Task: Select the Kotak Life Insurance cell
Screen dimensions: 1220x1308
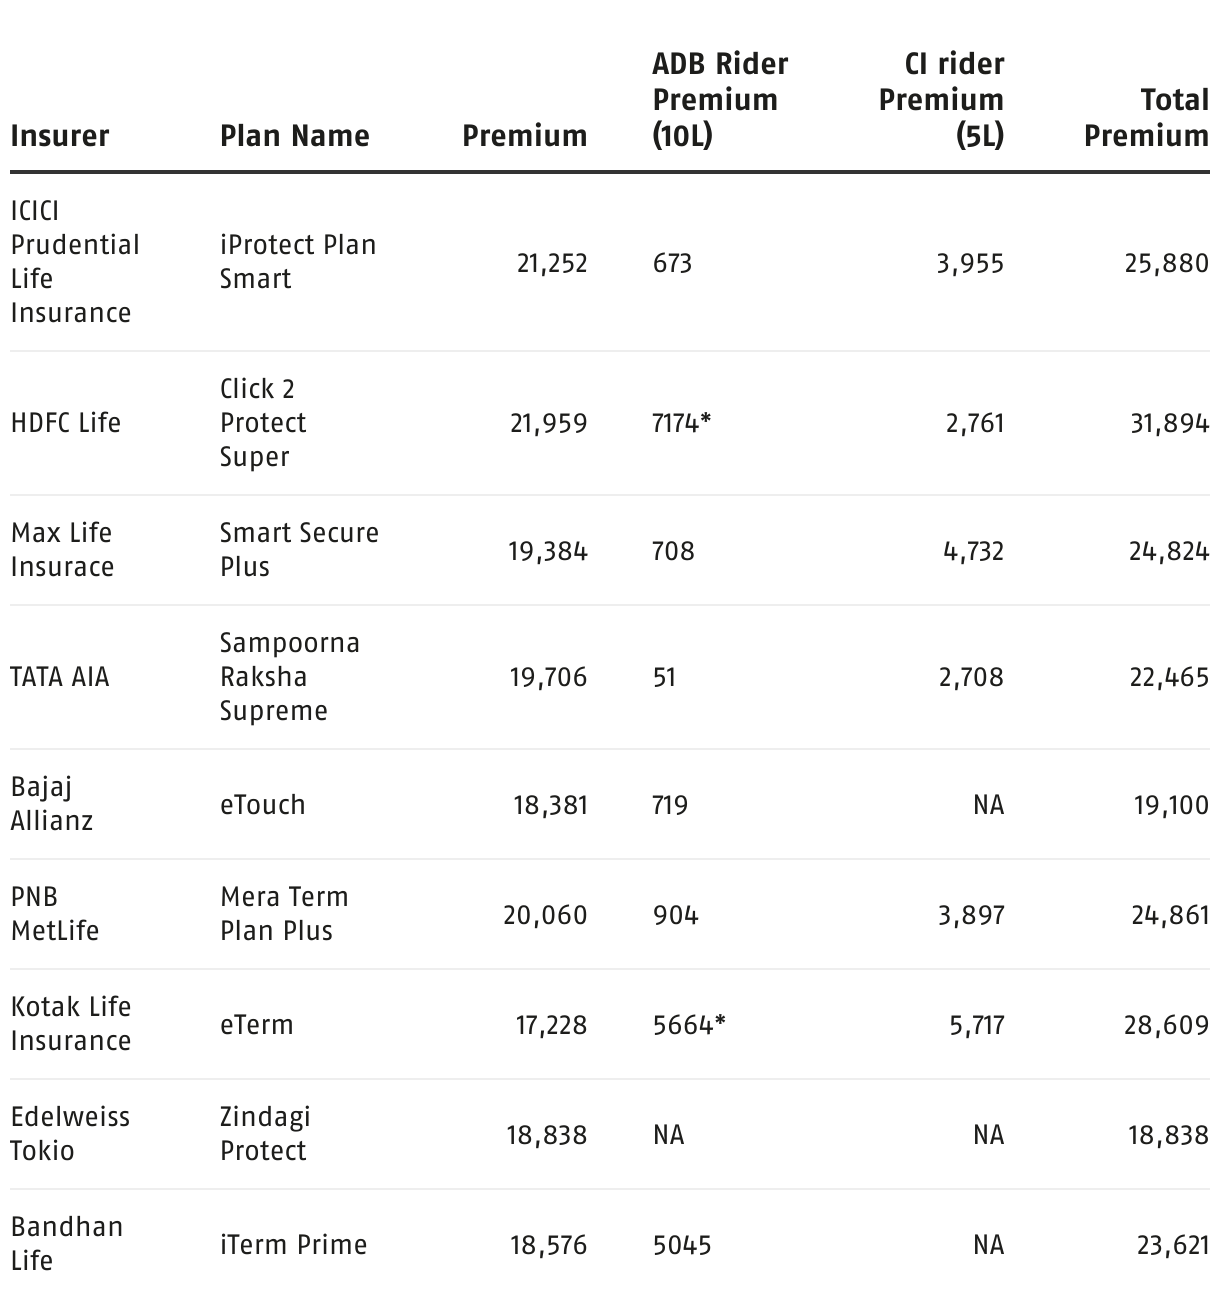Action: point(71,1024)
